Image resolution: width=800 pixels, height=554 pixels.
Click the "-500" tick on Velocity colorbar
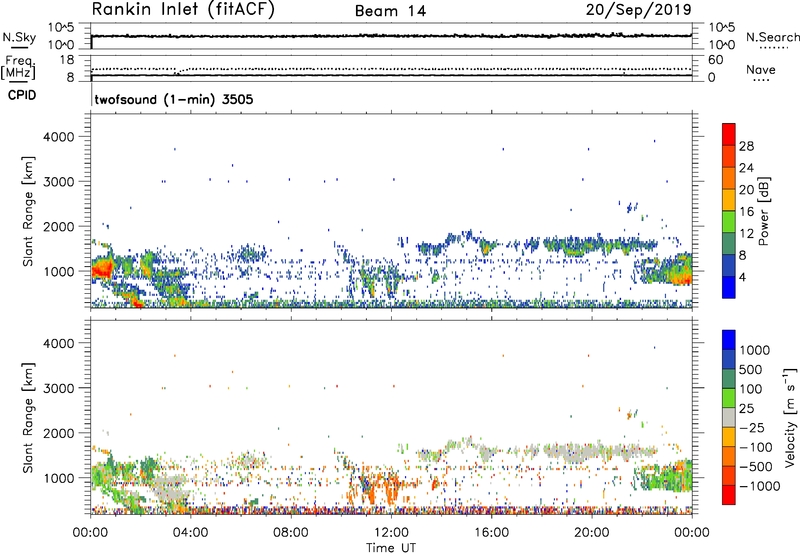point(756,466)
